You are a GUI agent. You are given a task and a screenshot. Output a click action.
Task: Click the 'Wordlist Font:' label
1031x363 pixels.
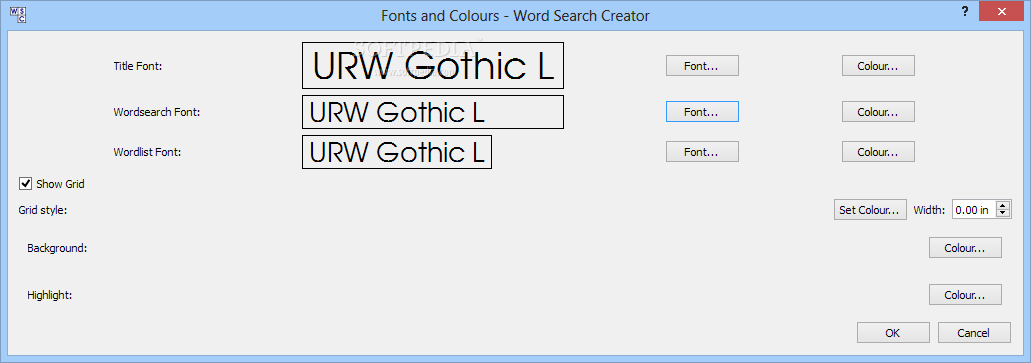click(147, 152)
